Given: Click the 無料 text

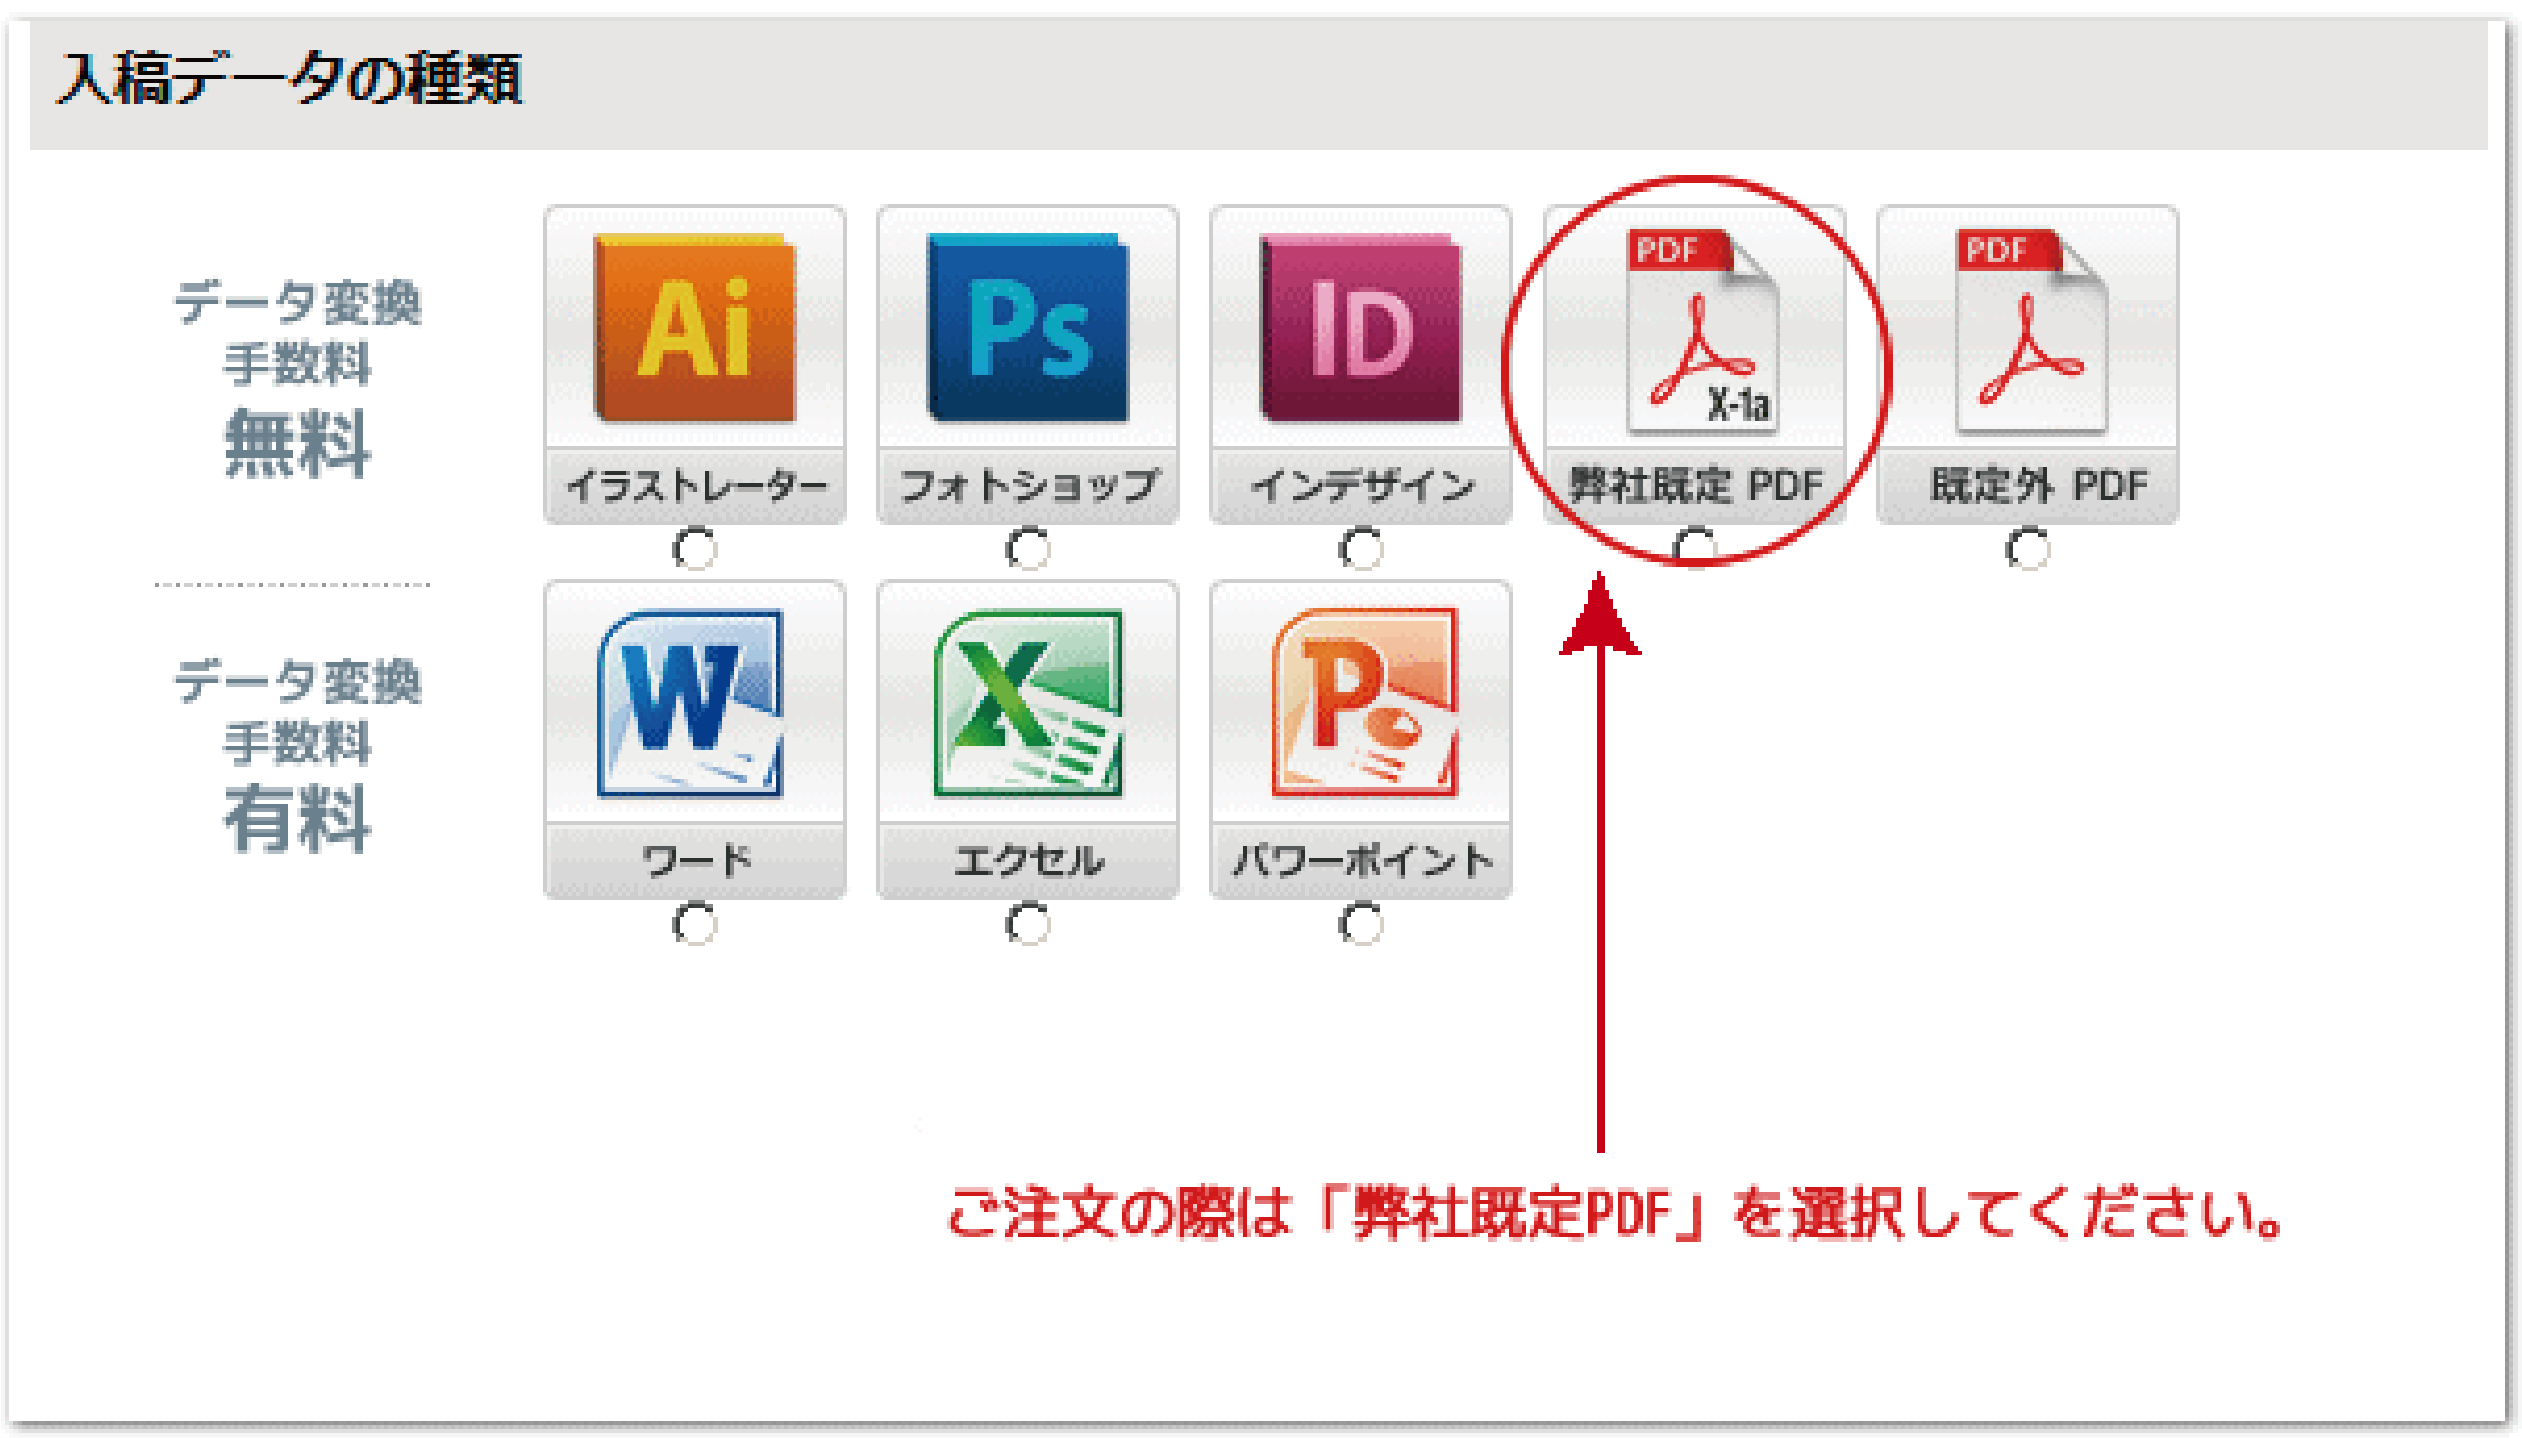Looking at the screenshot, I should [x=297, y=443].
